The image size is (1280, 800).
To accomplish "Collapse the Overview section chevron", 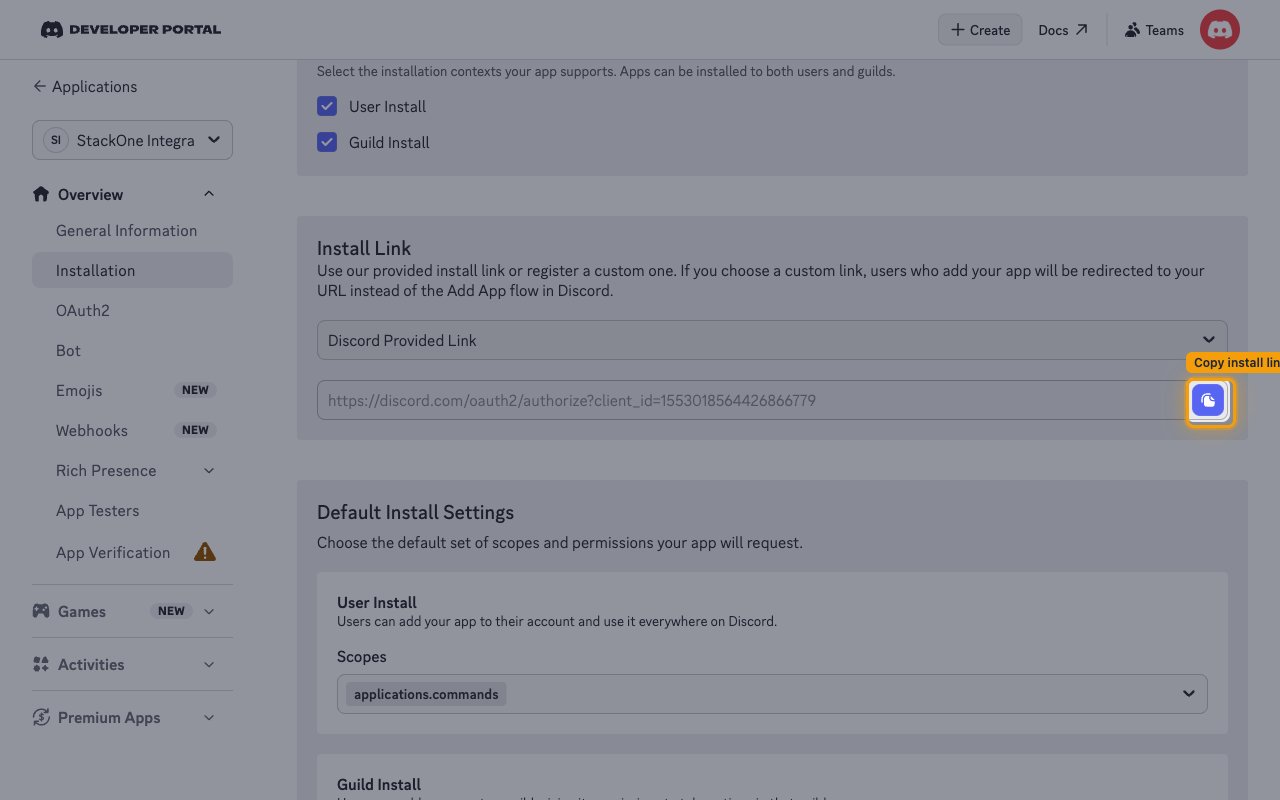I will click(x=209, y=194).
